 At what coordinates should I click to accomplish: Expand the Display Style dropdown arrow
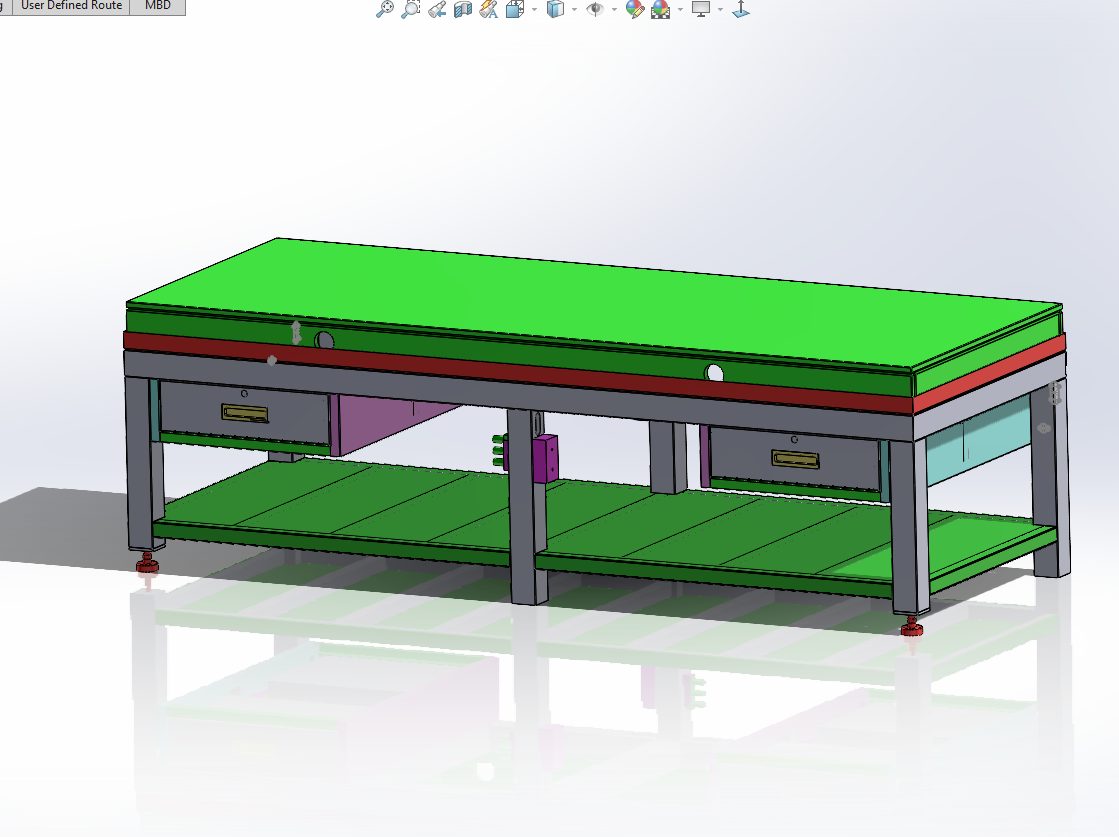pyautogui.click(x=574, y=9)
